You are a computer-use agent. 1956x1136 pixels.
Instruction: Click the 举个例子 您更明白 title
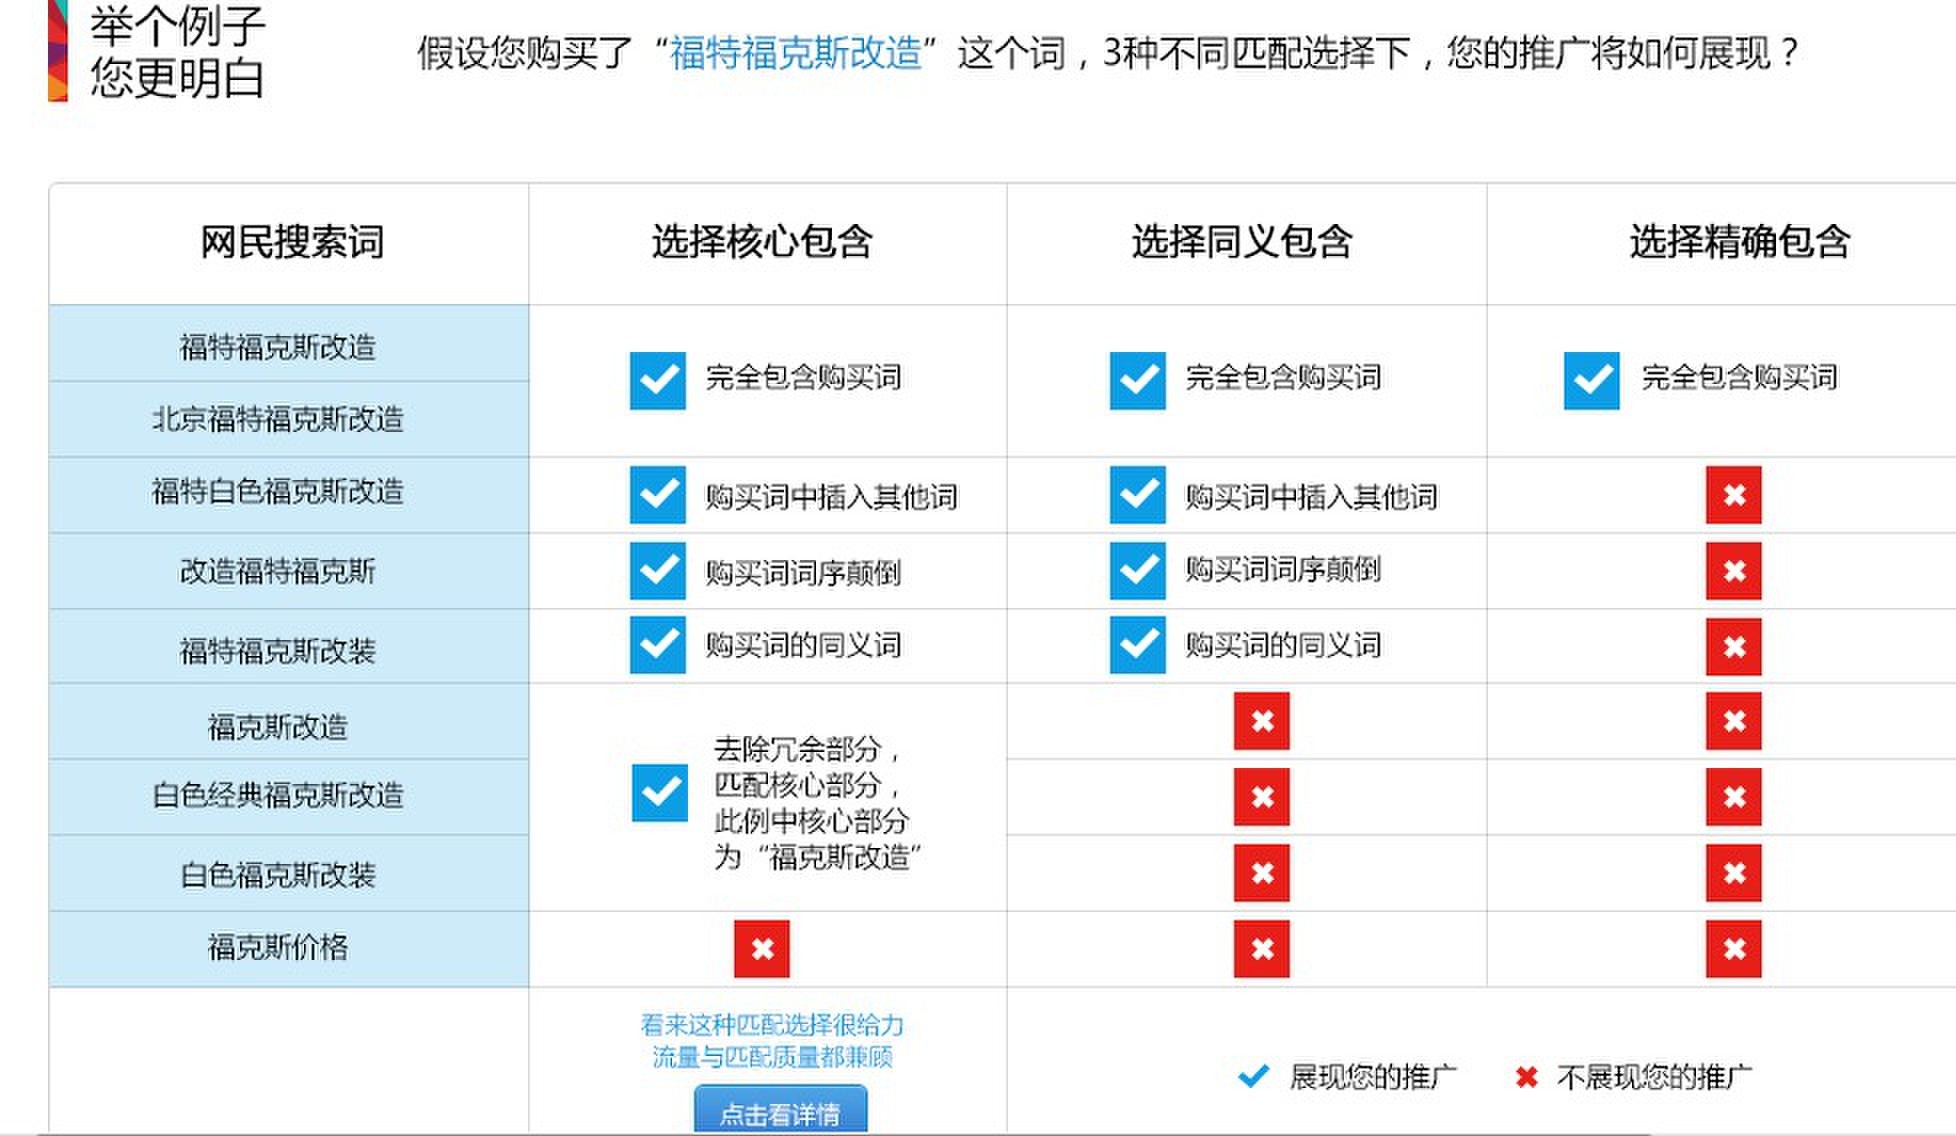pyautogui.click(x=177, y=51)
